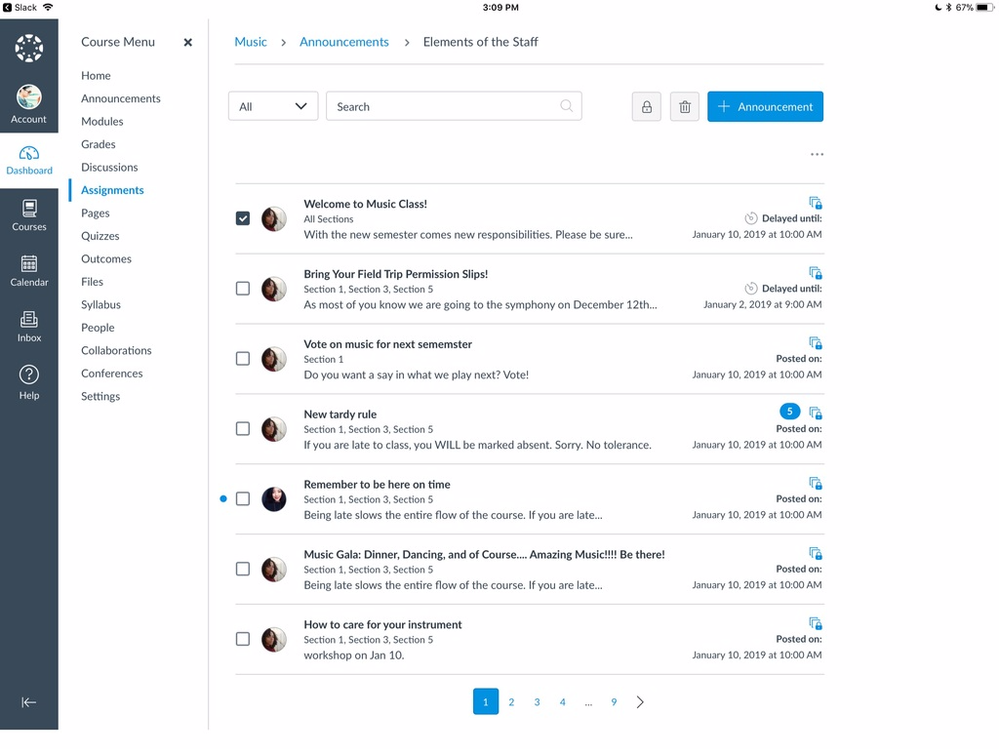The width and height of the screenshot is (999, 749).
Task: Open the Help question mark icon
Action: click(x=29, y=381)
